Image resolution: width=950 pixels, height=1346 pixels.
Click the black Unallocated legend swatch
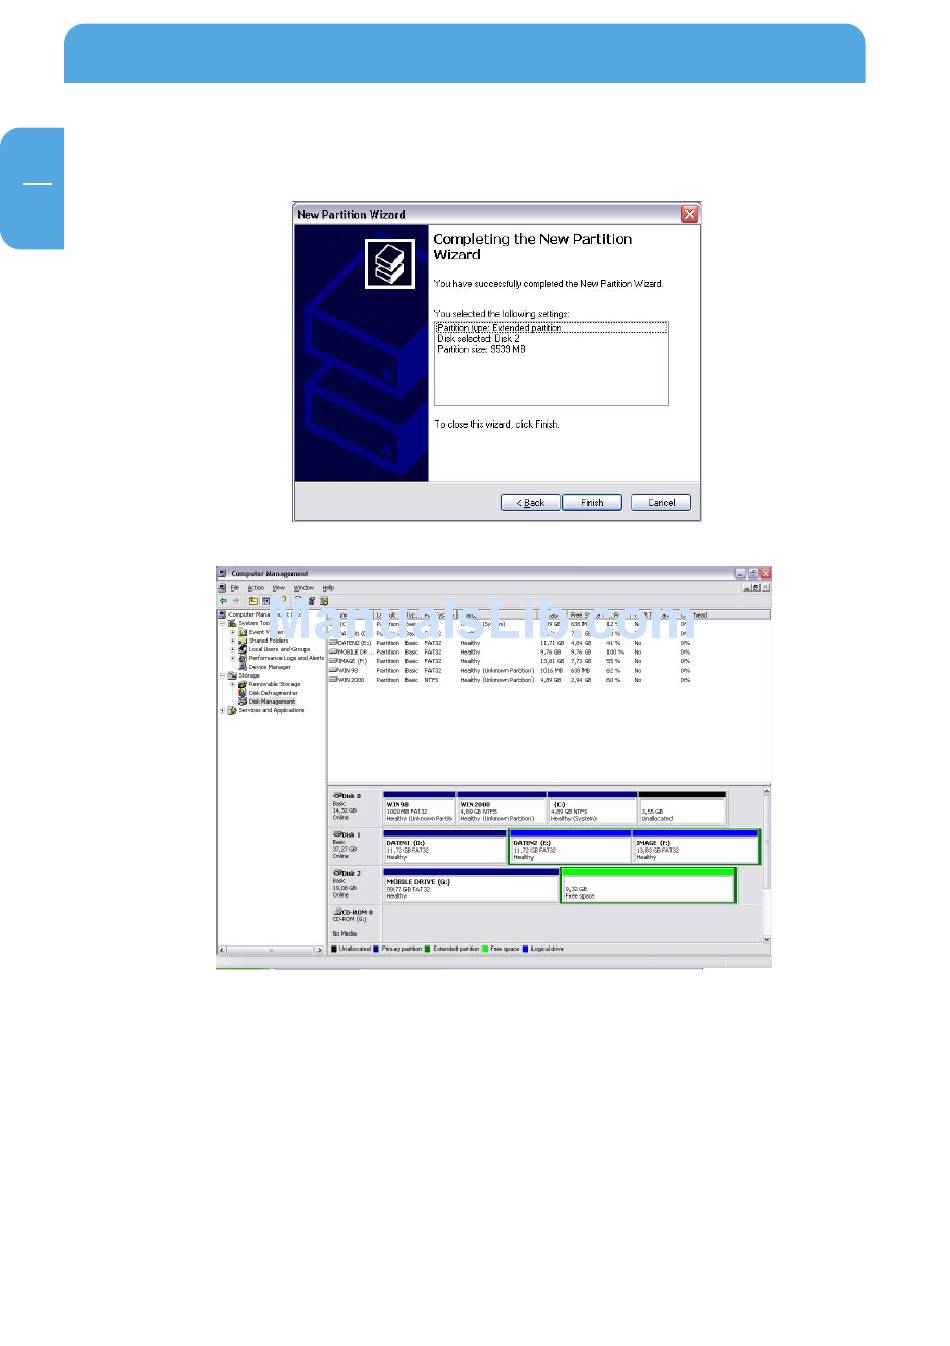[x=334, y=949]
